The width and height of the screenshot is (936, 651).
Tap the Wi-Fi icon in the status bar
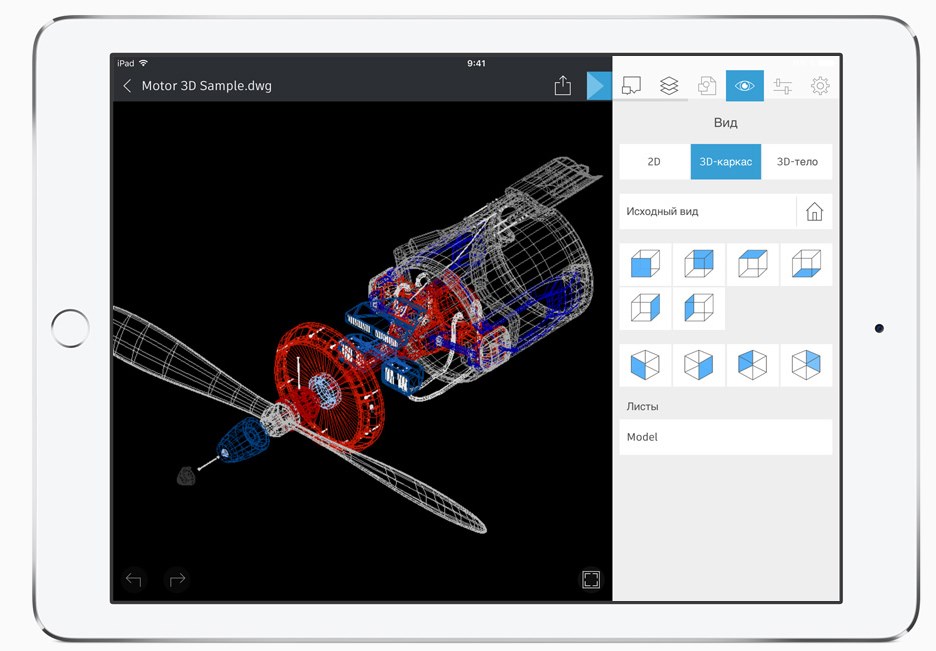[x=143, y=63]
